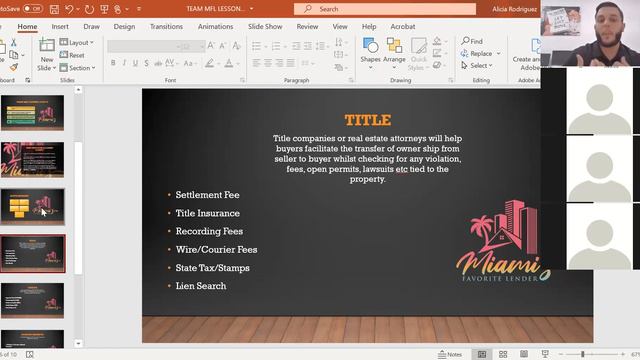The height and width of the screenshot is (360, 640).
Task: Toggle Strikethrough formatting
Action: 158,63
